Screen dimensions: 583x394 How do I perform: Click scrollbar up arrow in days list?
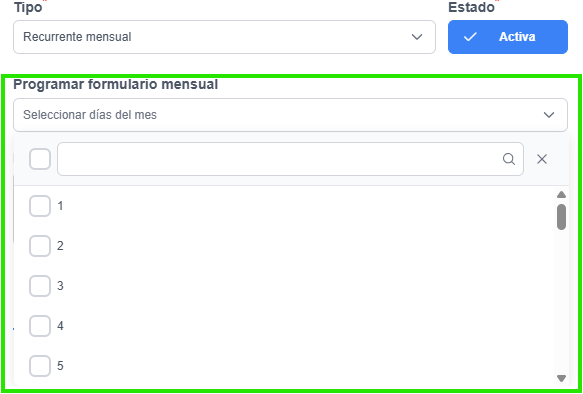click(x=561, y=194)
